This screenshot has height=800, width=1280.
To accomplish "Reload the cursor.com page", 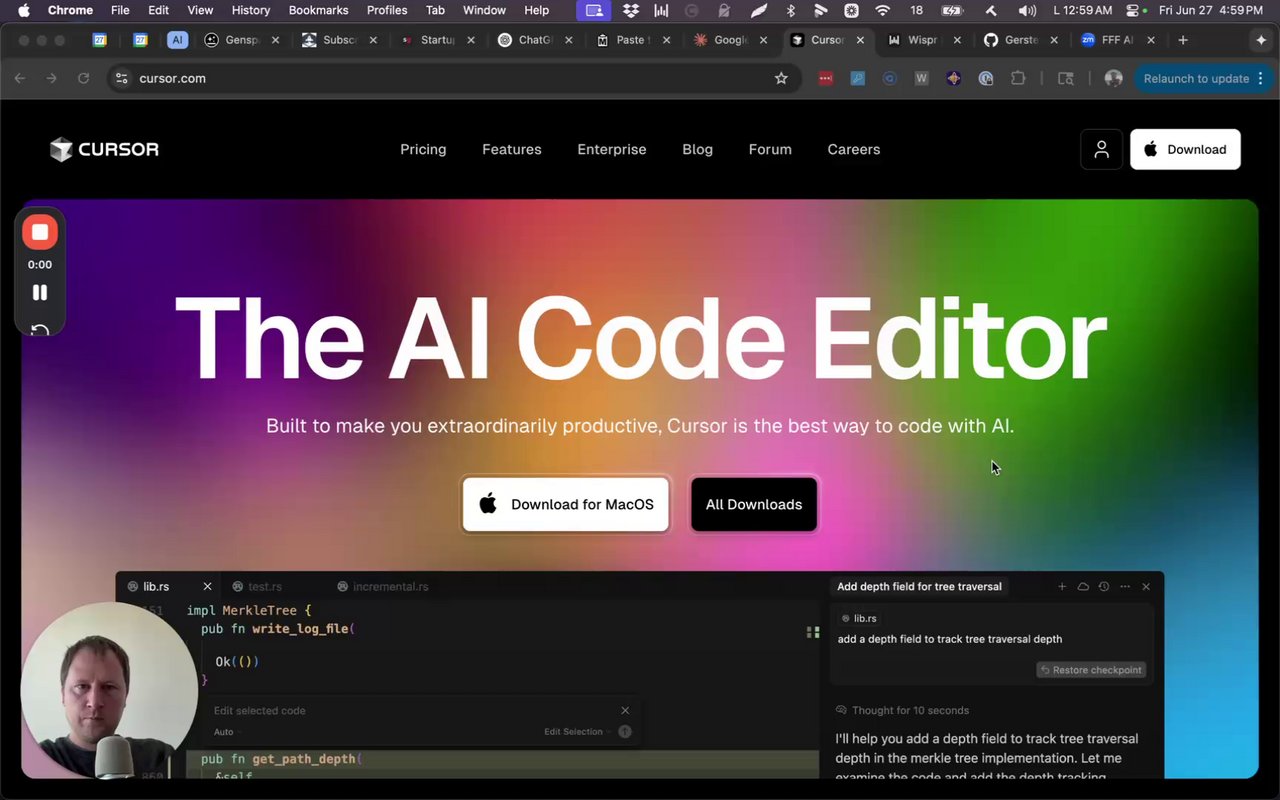I will click(x=83, y=78).
